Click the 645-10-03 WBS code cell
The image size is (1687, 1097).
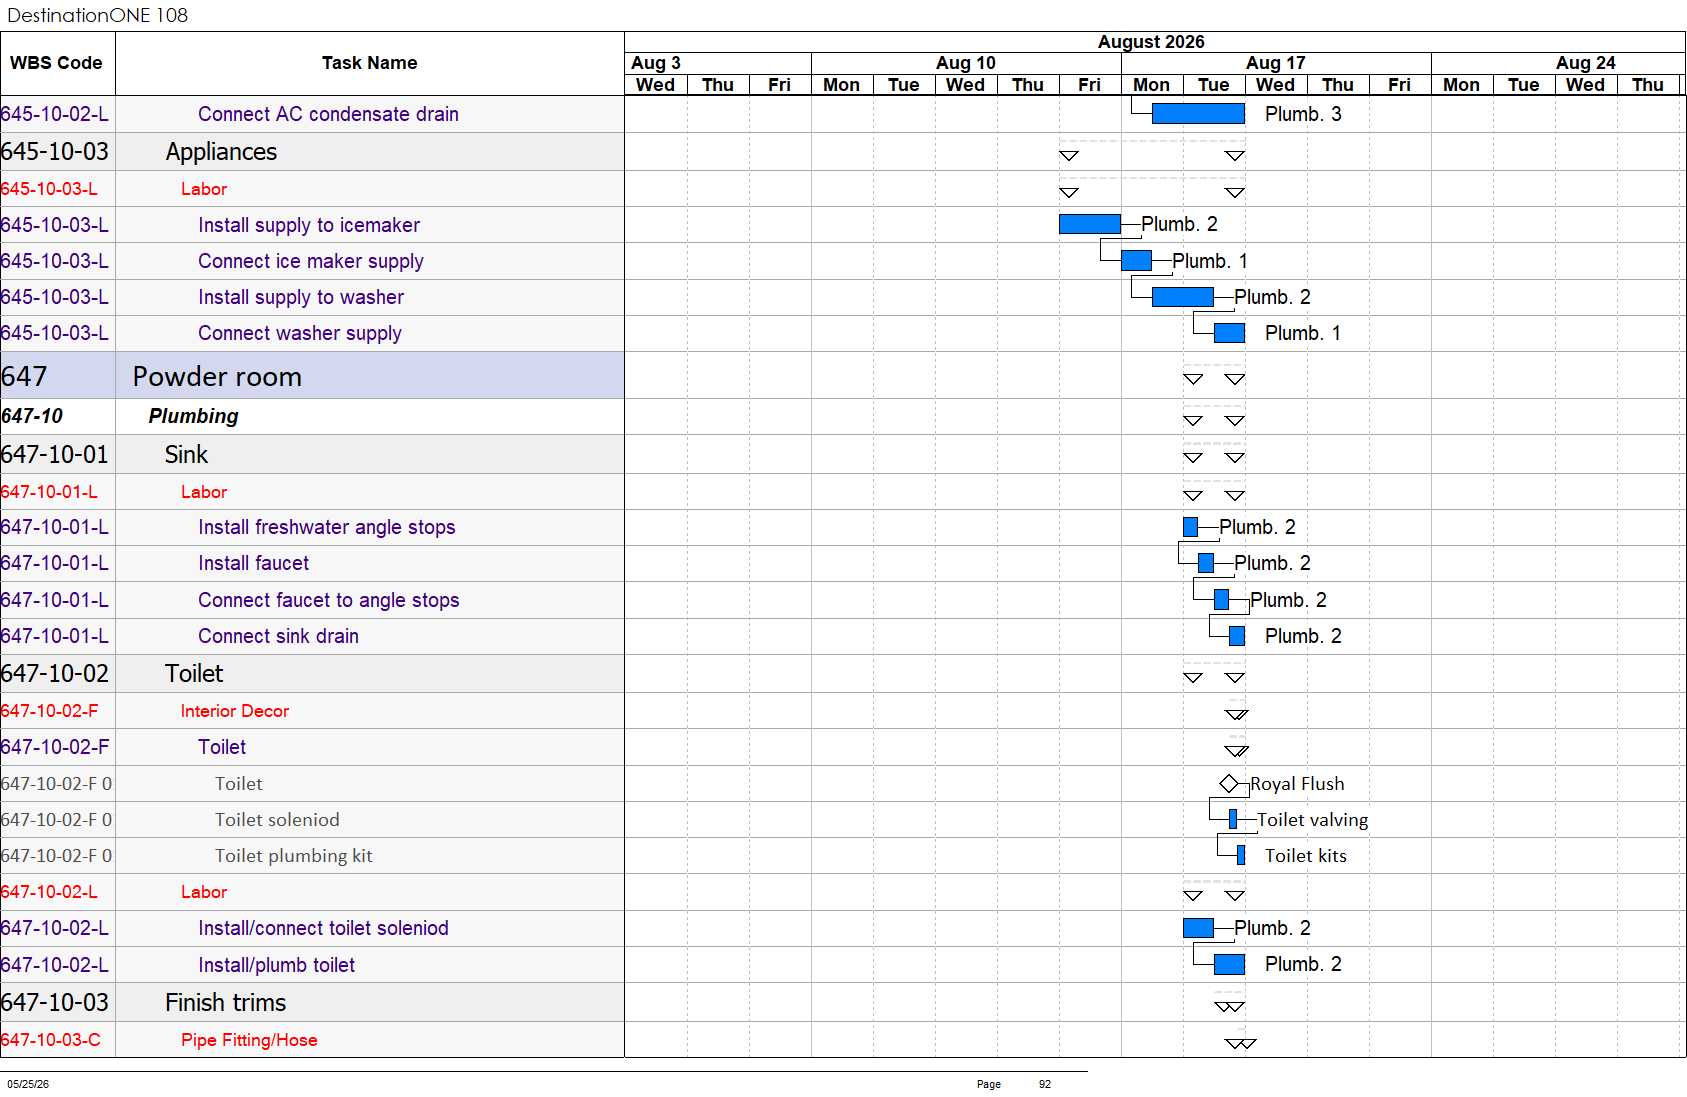57,152
